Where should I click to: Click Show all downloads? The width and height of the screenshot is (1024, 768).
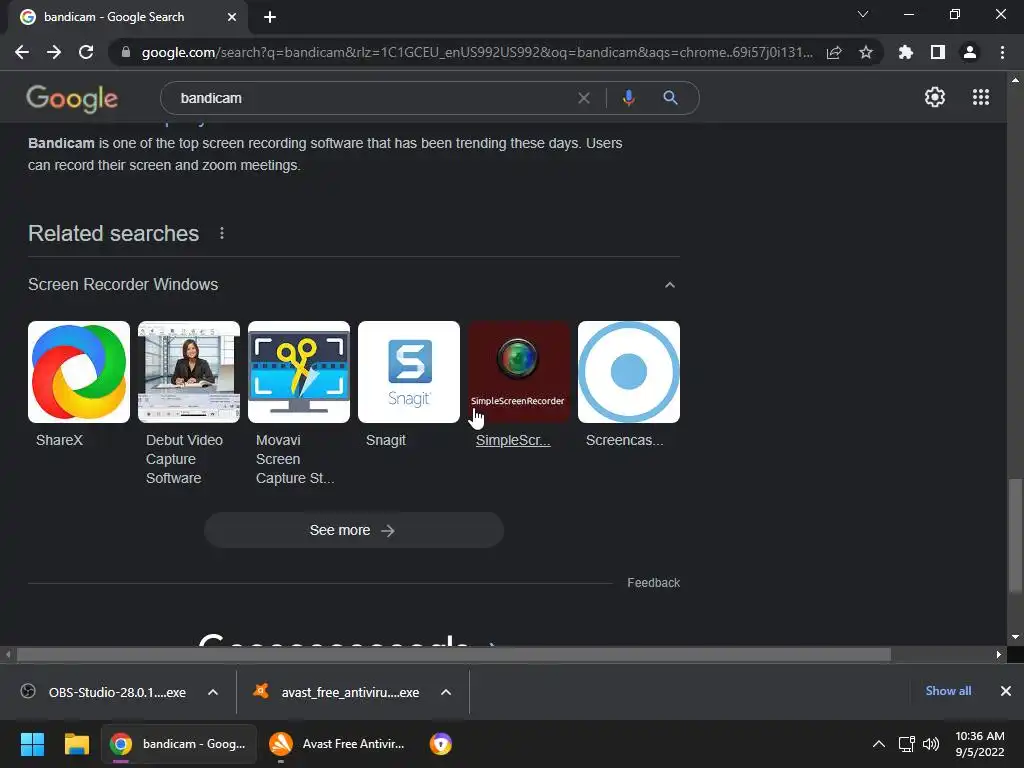coord(948,691)
